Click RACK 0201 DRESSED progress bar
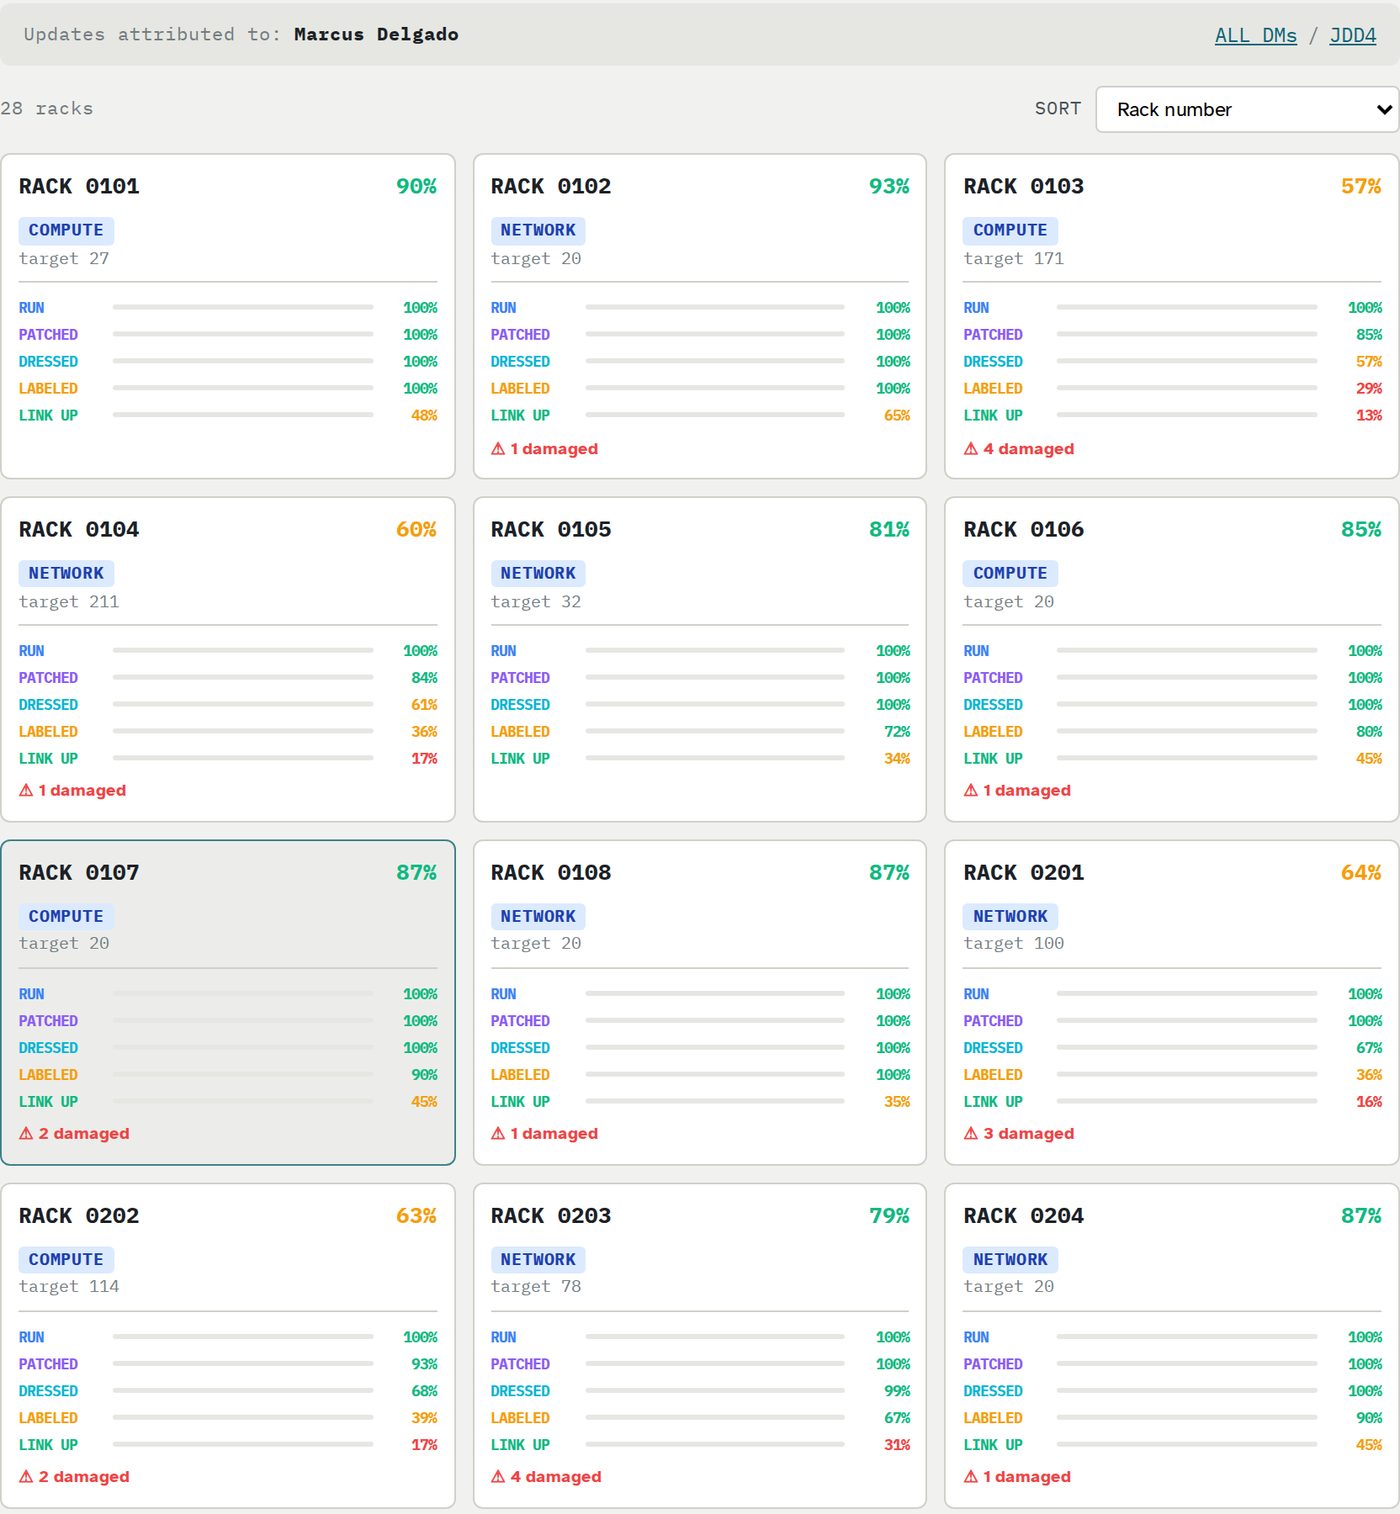1400x1514 pixels. click(1187, 1047)
